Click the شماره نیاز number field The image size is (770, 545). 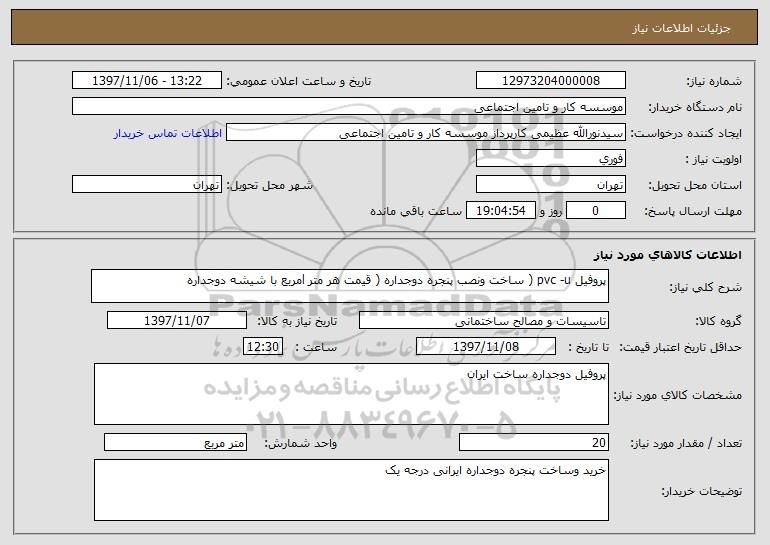[550, 81]
